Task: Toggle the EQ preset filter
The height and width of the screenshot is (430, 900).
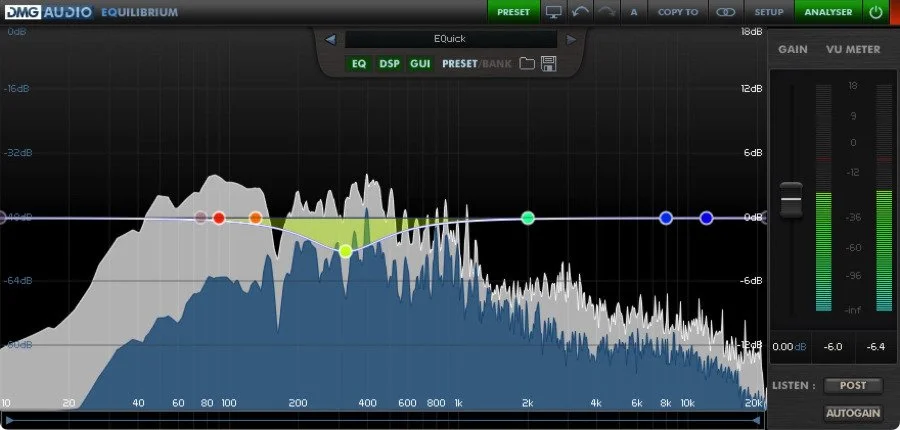Action: coord(359,64)
